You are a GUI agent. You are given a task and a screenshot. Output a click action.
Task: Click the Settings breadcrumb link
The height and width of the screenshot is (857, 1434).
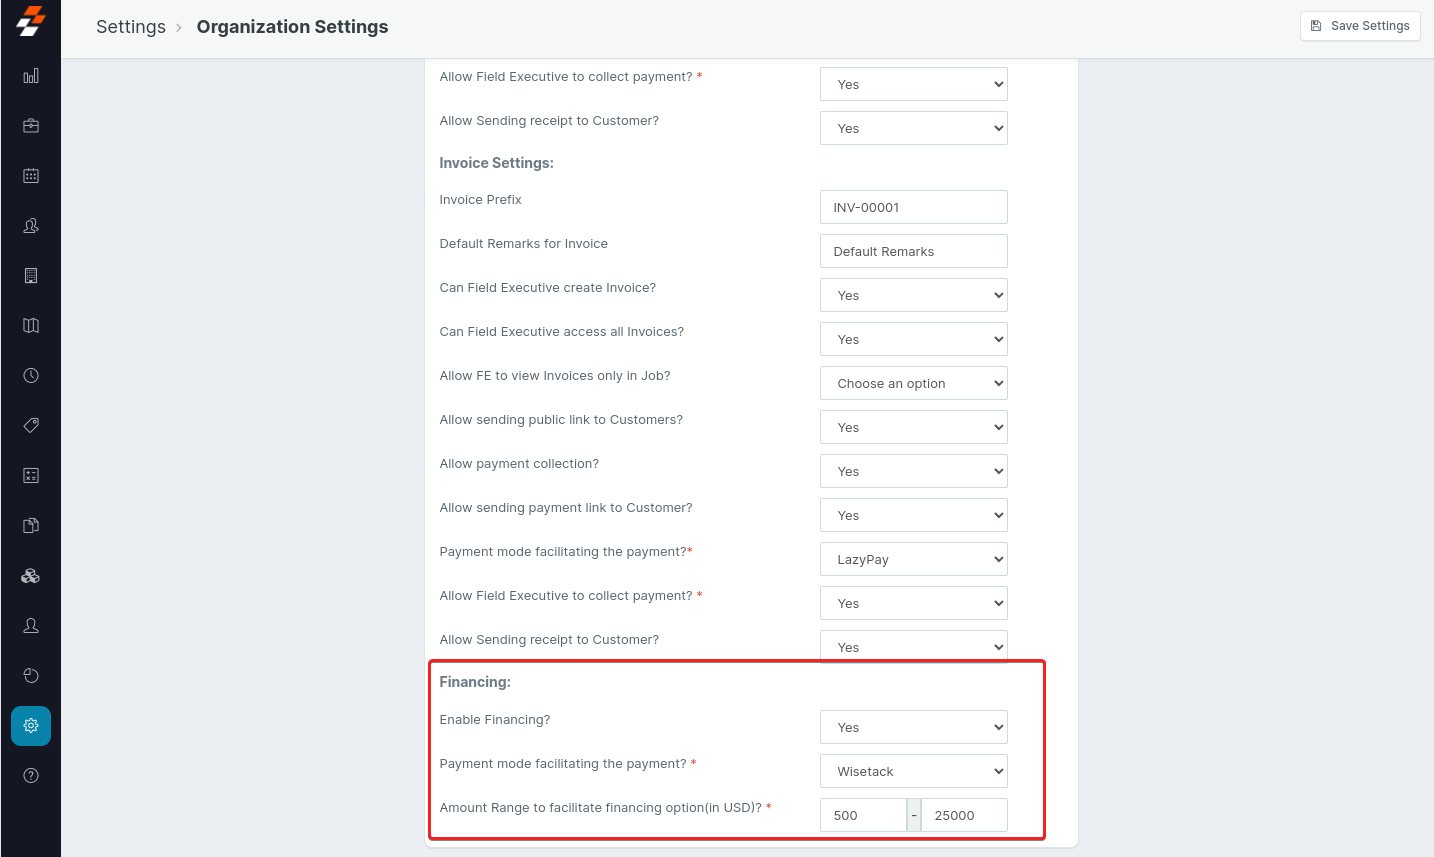point(131,27)
